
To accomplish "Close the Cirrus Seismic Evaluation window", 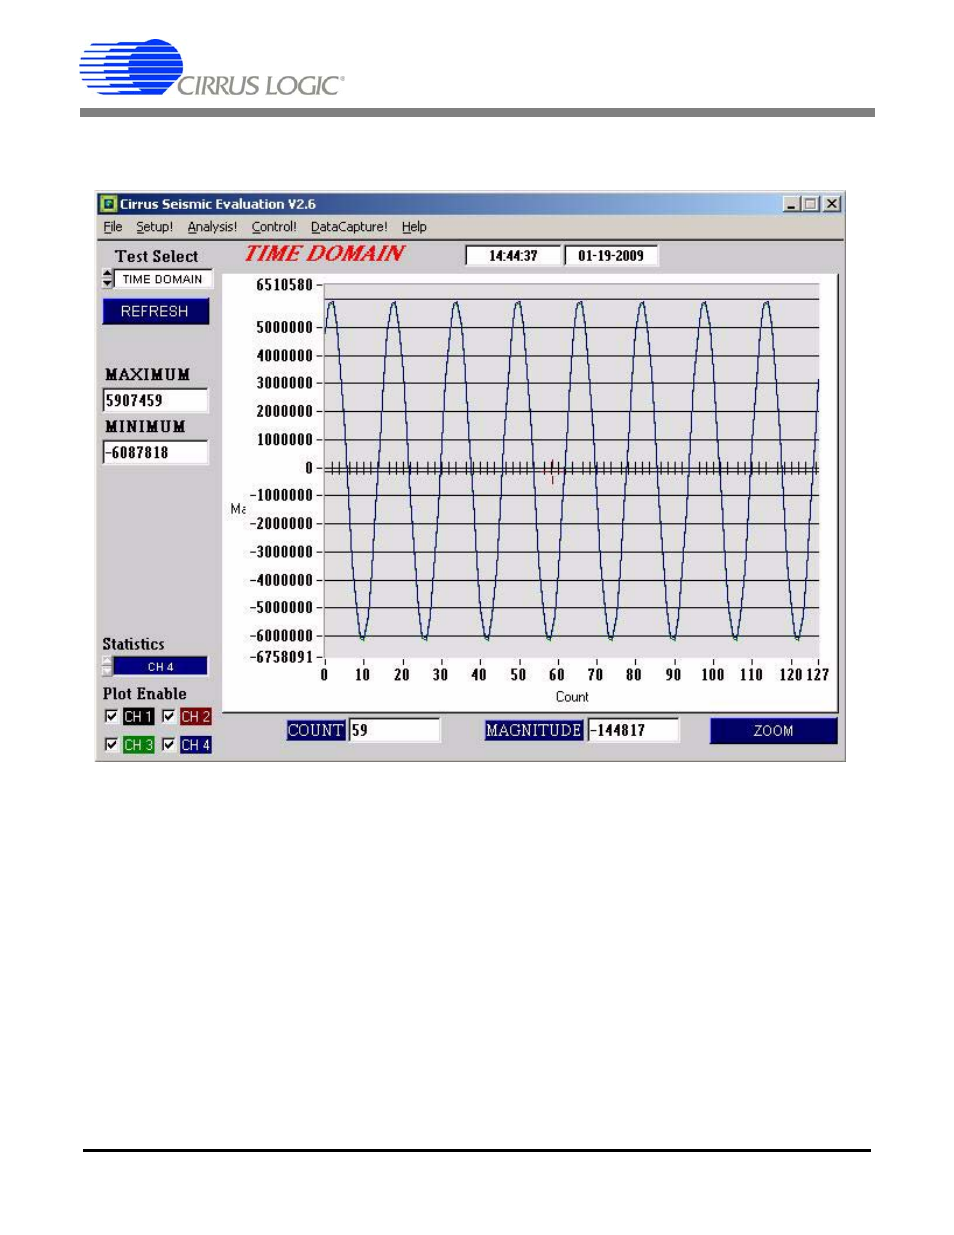I will (x=832, y=204).
